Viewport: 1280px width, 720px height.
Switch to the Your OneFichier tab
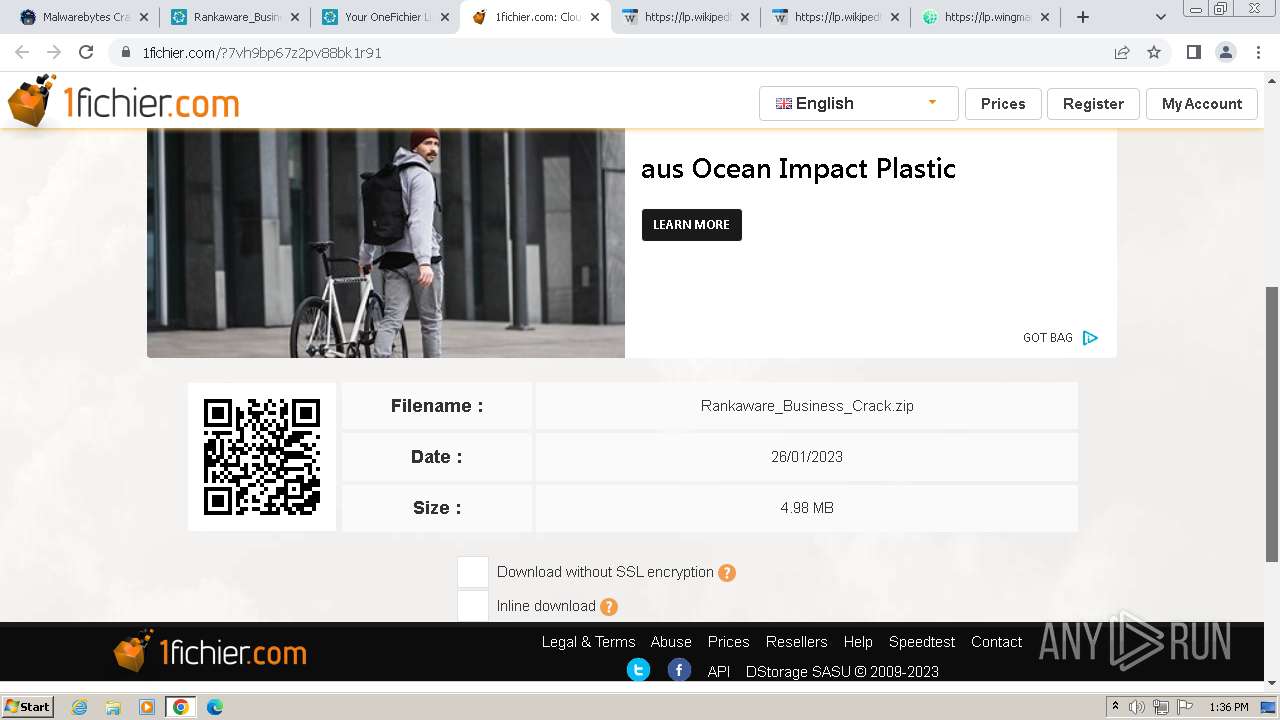pos(385,17)
